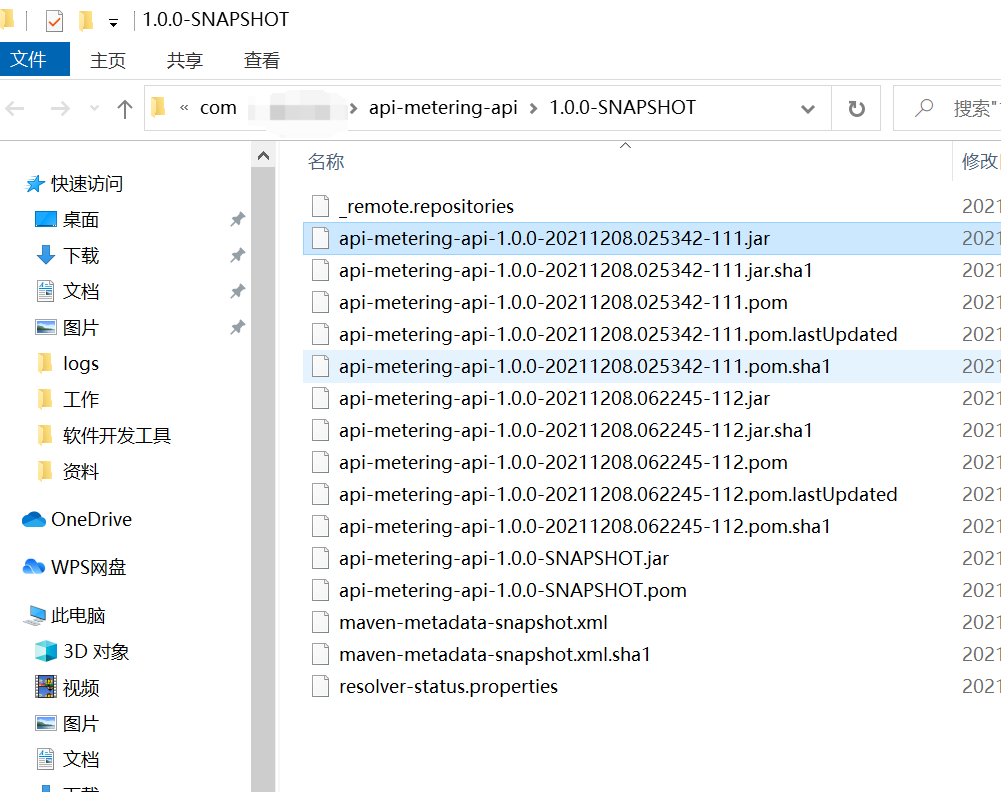The width and height of the screenshot is (1001, 792).
Task: Refresh the current folder
Action: point(856,108)
